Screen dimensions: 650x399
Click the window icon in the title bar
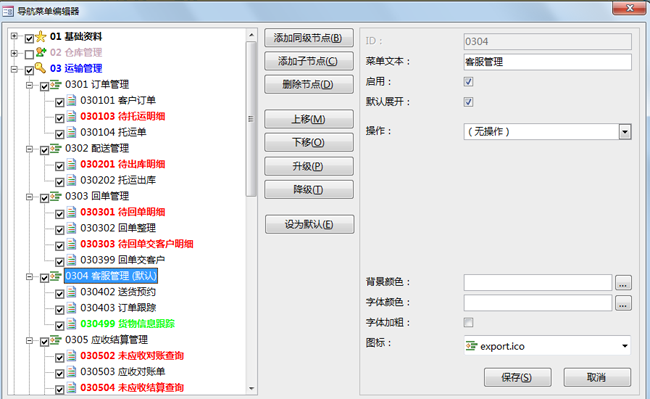point(8,11)
